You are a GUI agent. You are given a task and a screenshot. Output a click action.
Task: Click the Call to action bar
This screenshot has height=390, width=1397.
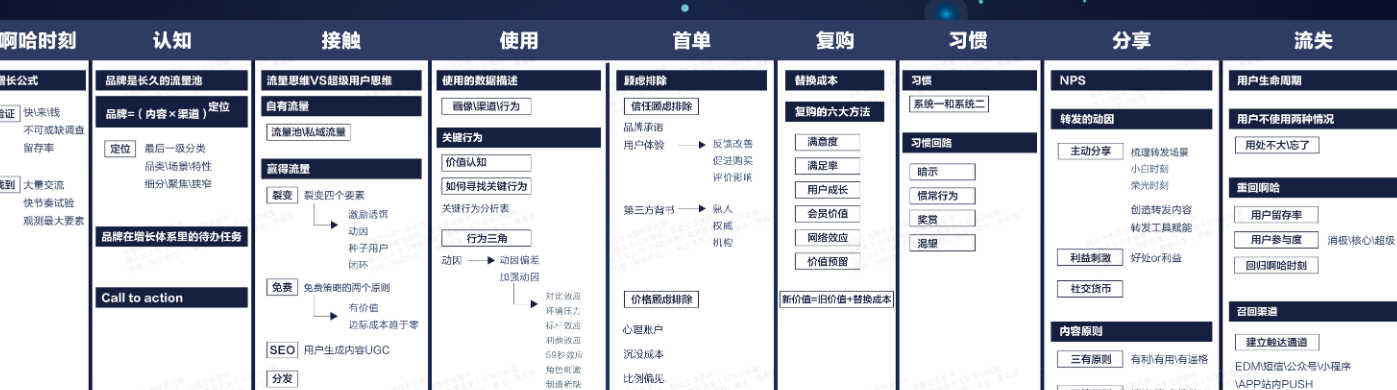click(172, 297)
